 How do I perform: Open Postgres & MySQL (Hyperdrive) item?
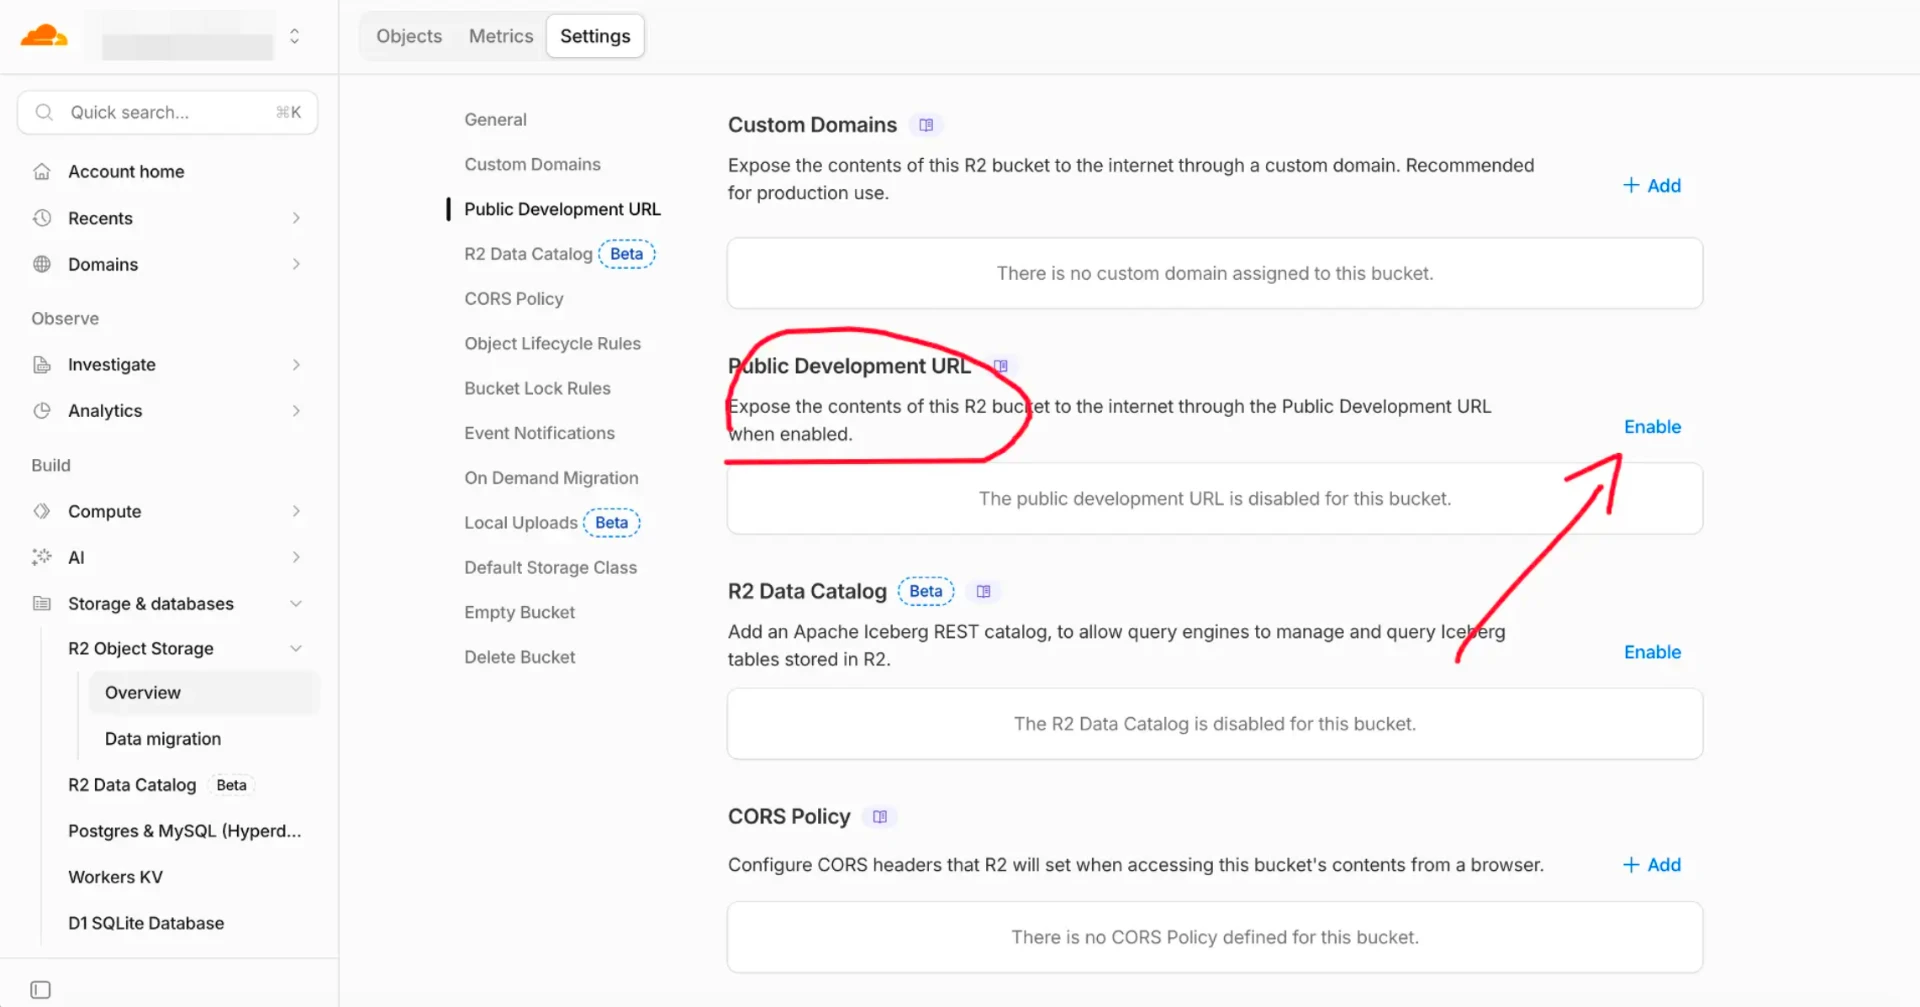tap(184, 830)
